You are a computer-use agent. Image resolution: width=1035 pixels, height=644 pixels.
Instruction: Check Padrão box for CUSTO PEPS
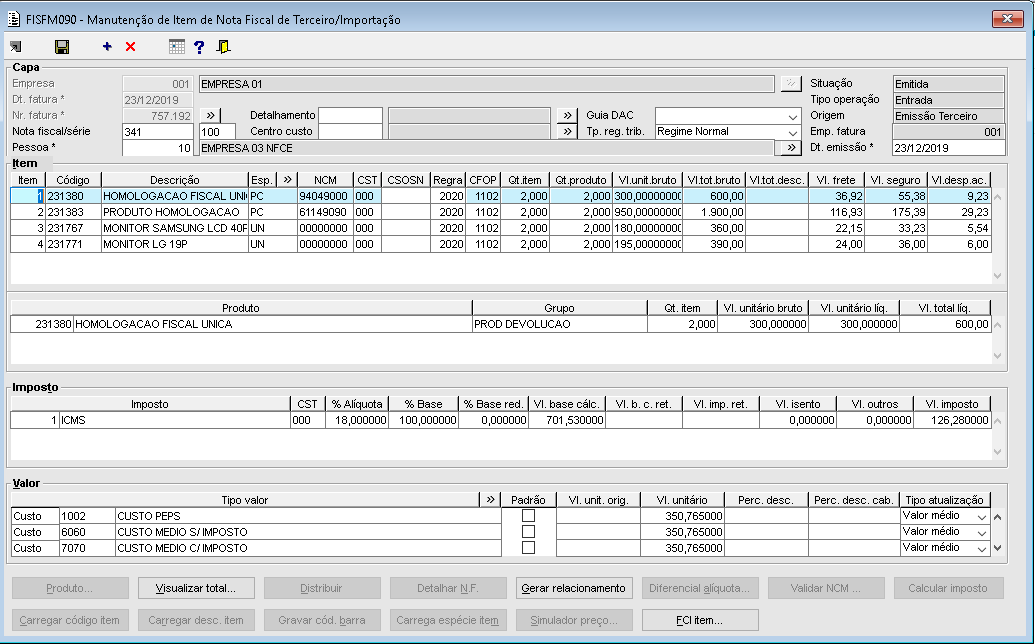coord(528,516)
